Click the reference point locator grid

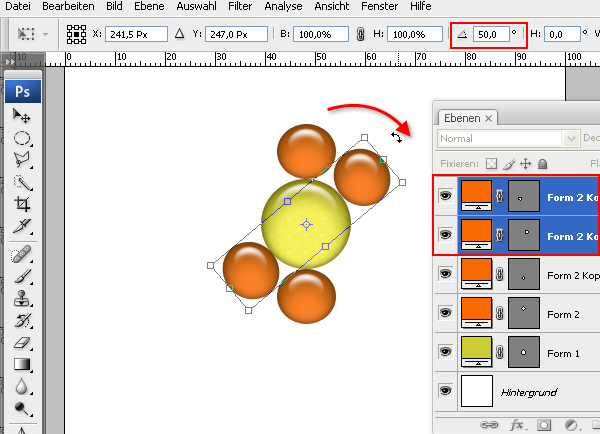pyautogui.click(x=74, y=34)
